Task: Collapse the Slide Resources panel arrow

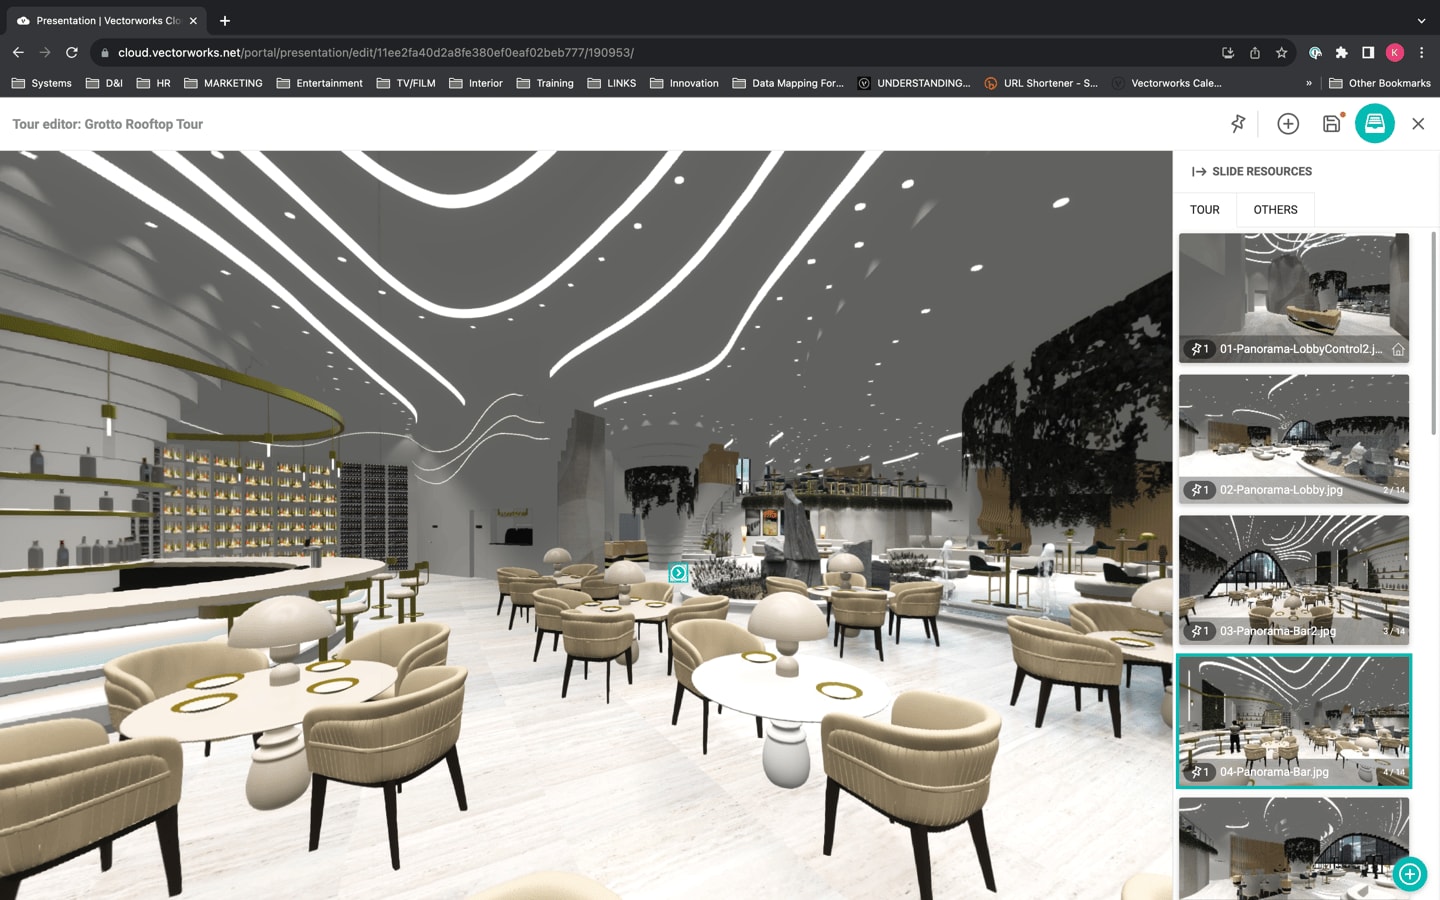Action: click(x=1198, y=172)
